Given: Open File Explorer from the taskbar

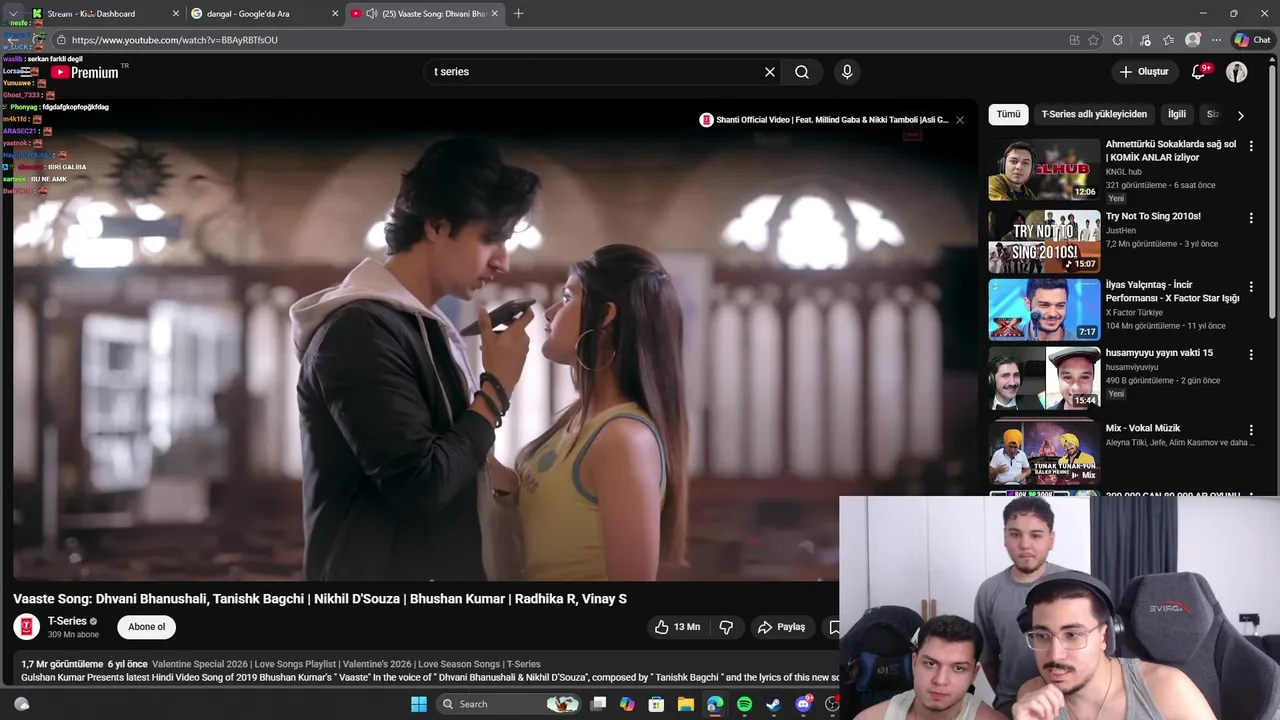Looking at the screenshot, I should [x=685, y=704].
